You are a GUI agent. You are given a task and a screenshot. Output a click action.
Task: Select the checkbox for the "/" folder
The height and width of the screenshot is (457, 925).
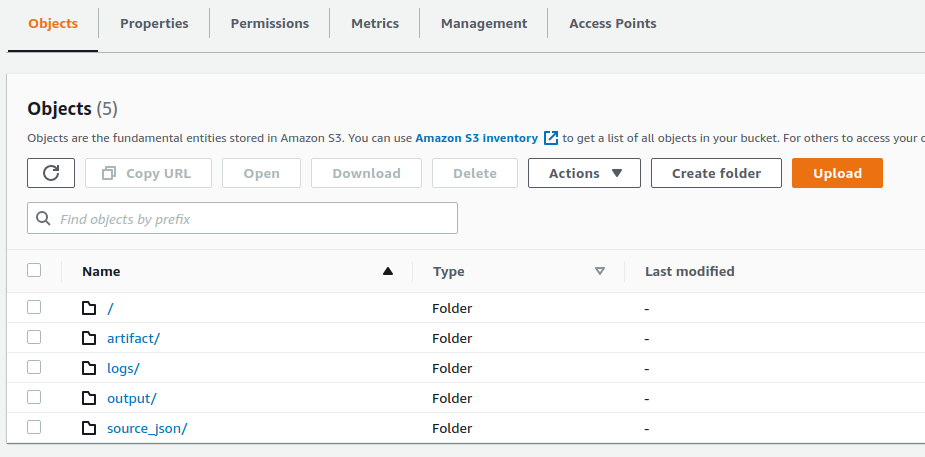tap(34, 307)
